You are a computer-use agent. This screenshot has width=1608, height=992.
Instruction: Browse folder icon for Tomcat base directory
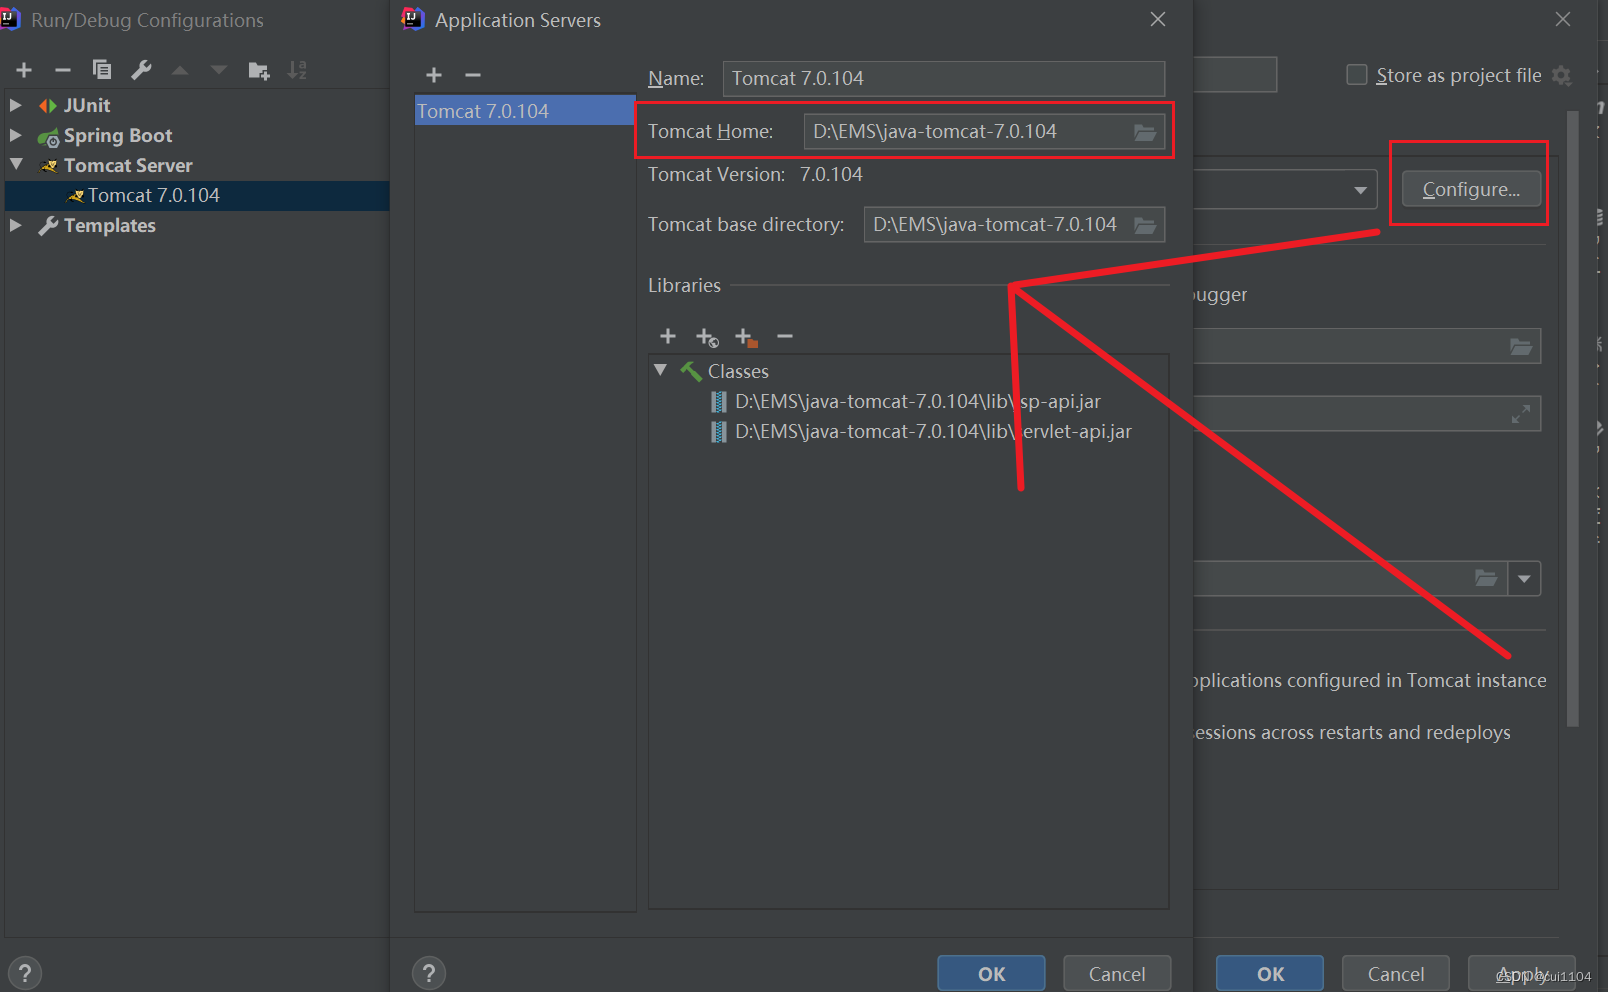(x=1145, y=225)
